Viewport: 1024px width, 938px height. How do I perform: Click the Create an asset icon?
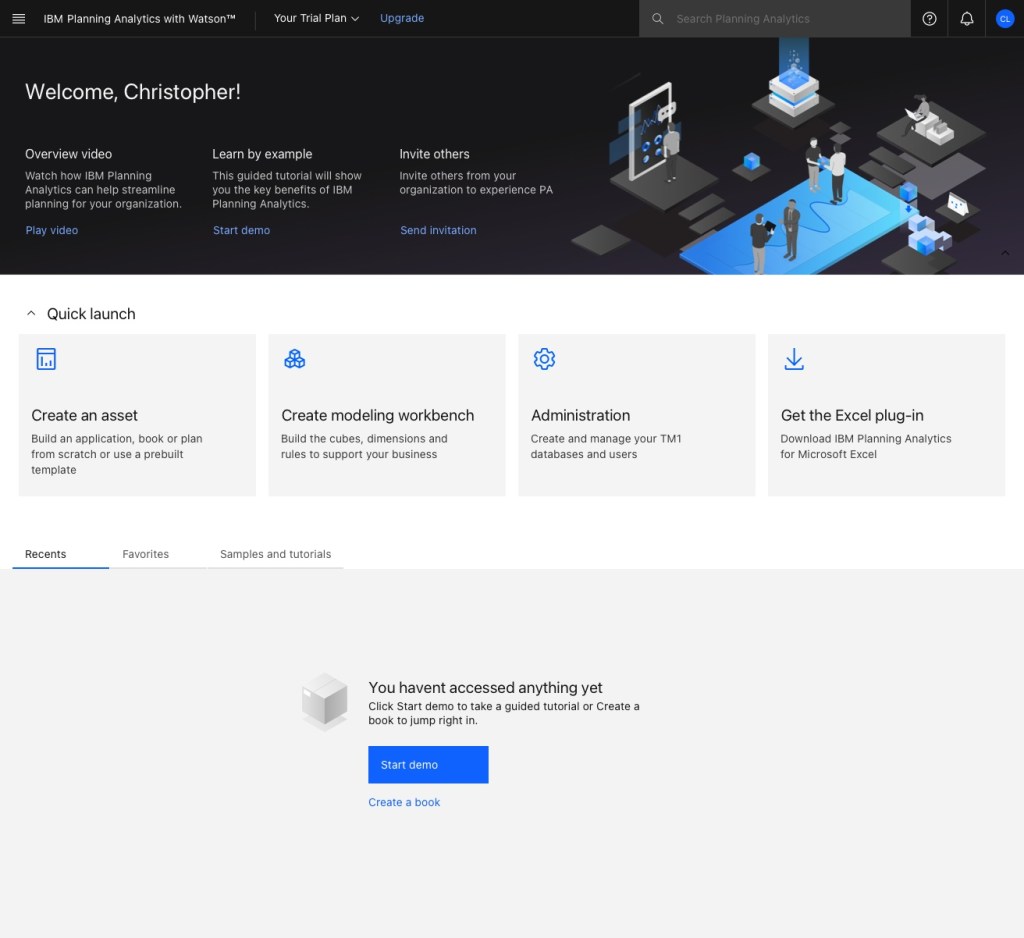tap(46, 359)
